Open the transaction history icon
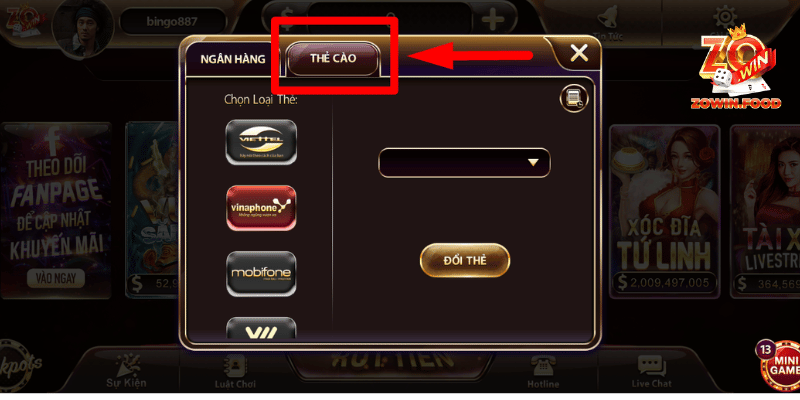 [x=574, y=98]
